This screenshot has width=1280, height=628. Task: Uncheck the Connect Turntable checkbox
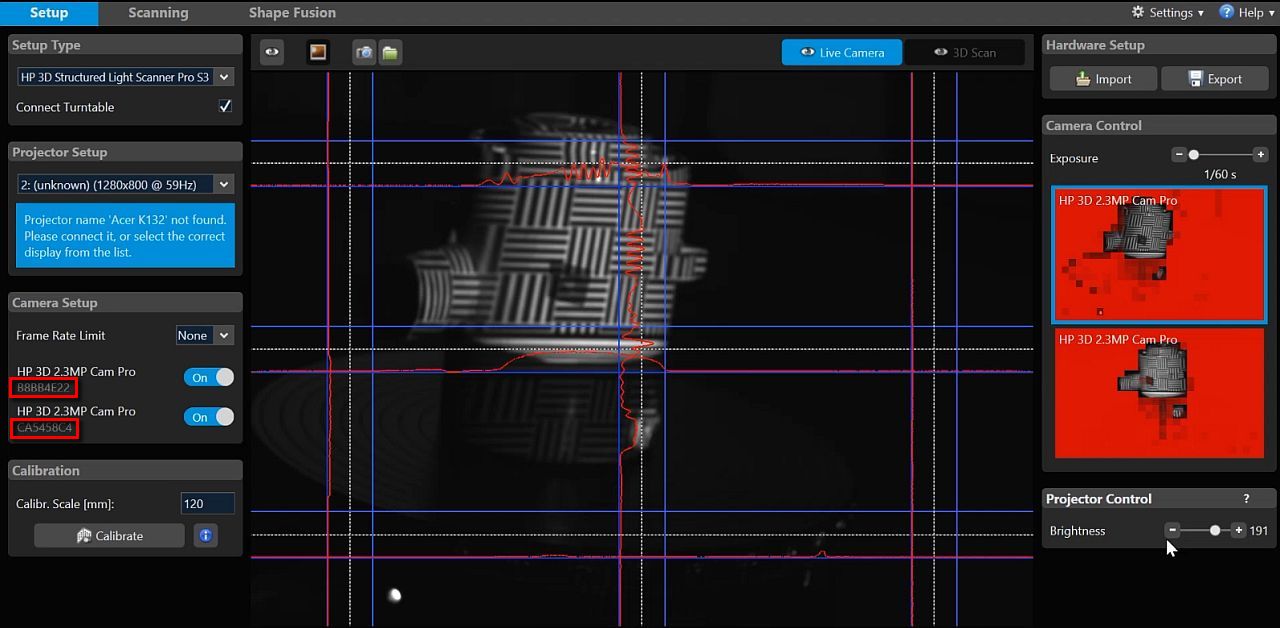[x=225, y=106]
